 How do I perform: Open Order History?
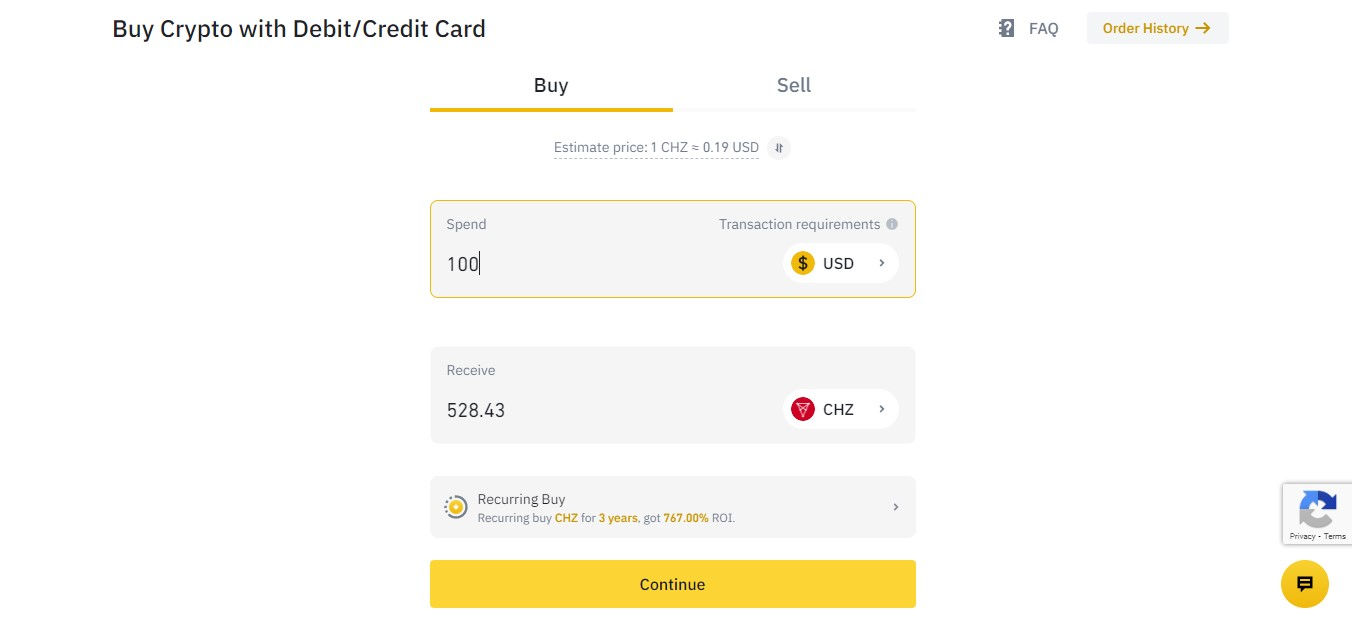[x=1157, y=28]
